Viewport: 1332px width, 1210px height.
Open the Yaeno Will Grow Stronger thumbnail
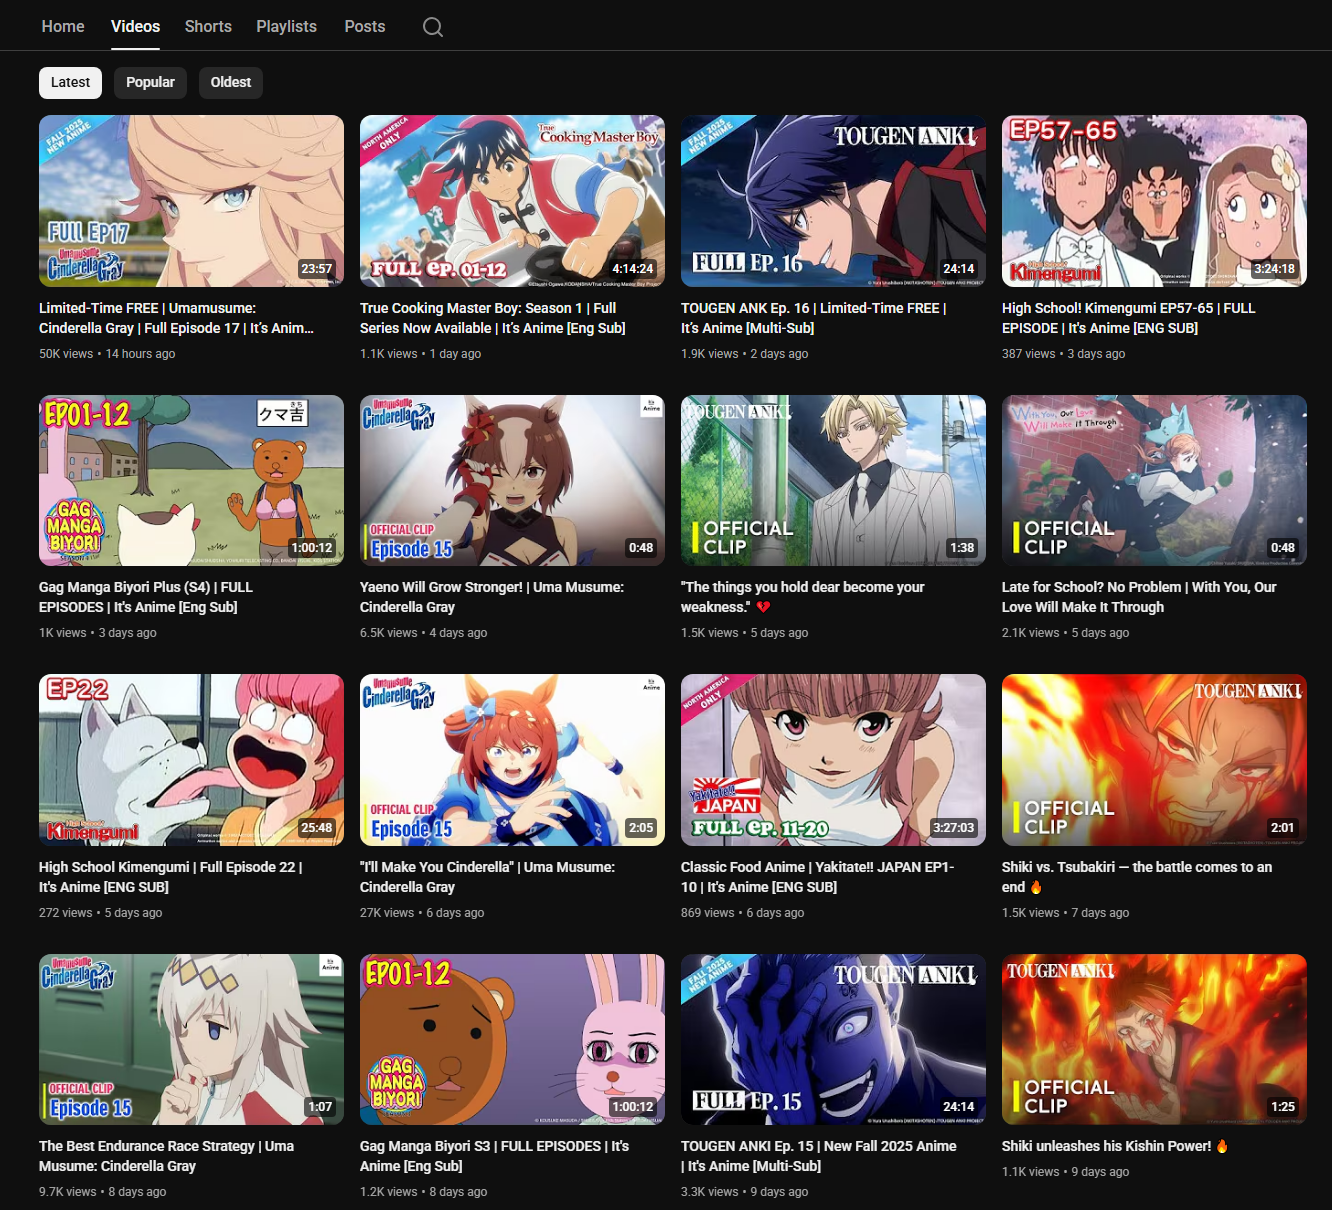(512, 481)
